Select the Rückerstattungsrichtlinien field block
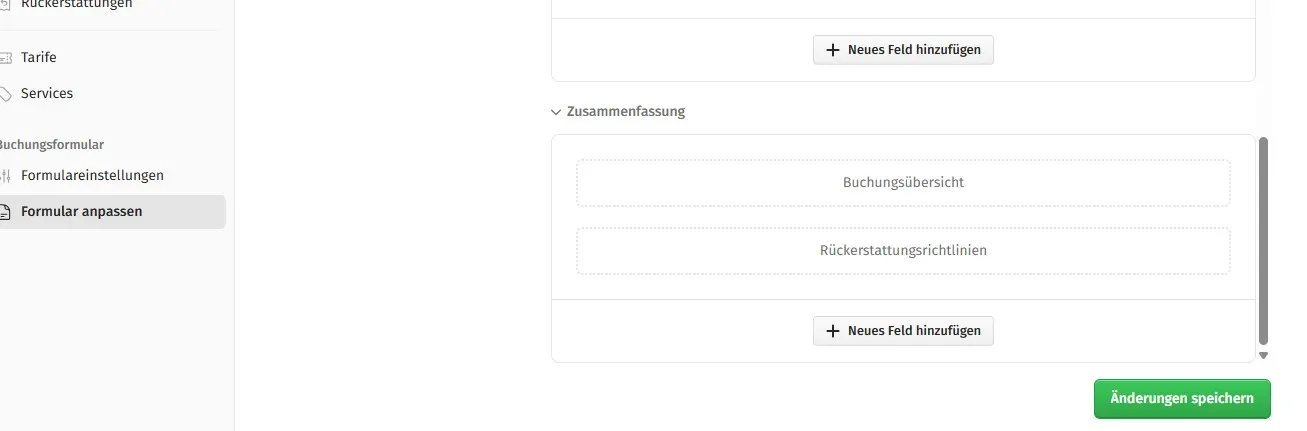Viewport: 1307px width, 431px height. [x=903, y=251]
